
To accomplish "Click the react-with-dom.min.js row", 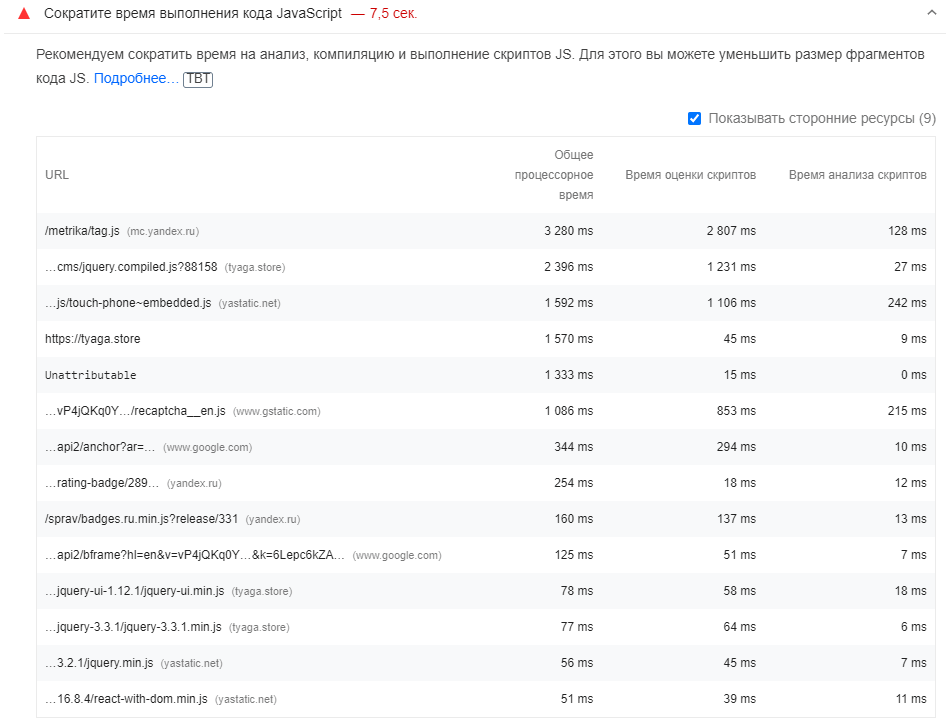I will point(120,699).
